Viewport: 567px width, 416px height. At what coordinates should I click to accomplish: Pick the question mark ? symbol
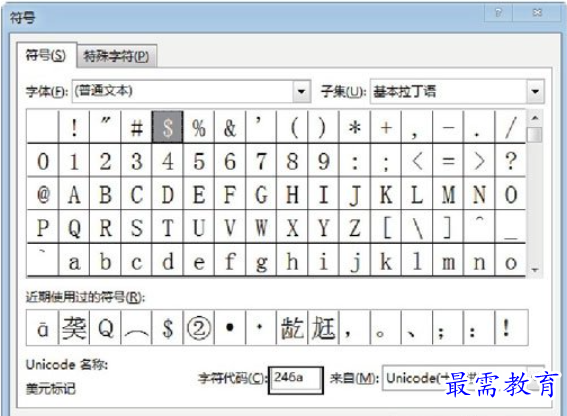510,161
